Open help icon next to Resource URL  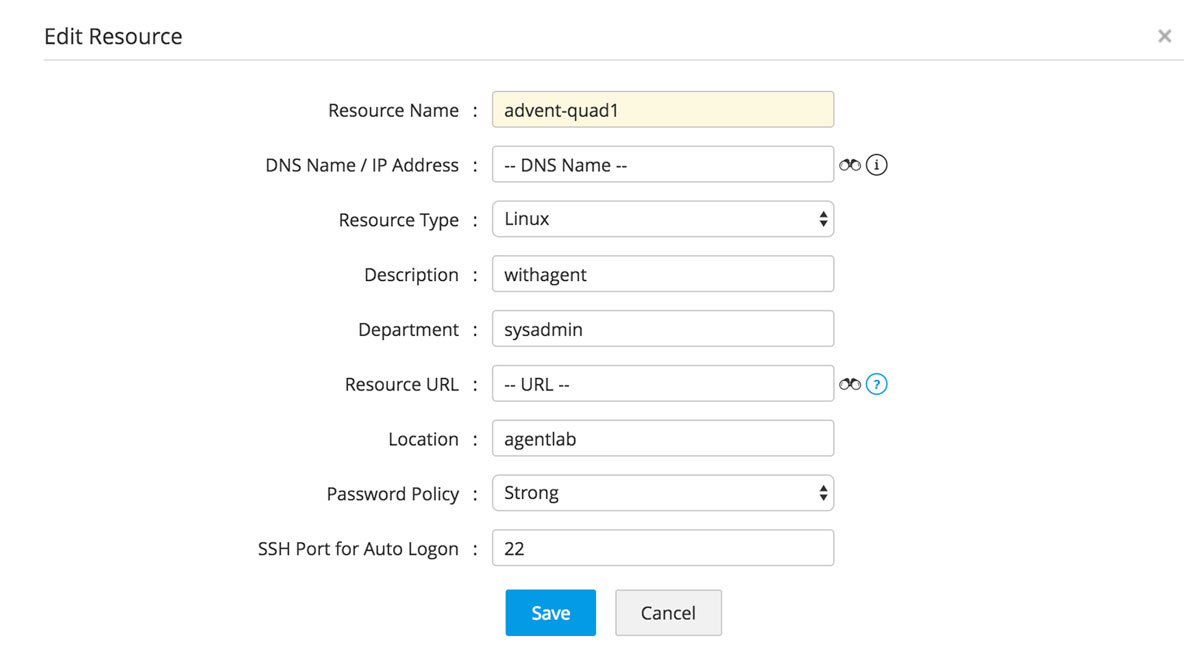[877, 384]
